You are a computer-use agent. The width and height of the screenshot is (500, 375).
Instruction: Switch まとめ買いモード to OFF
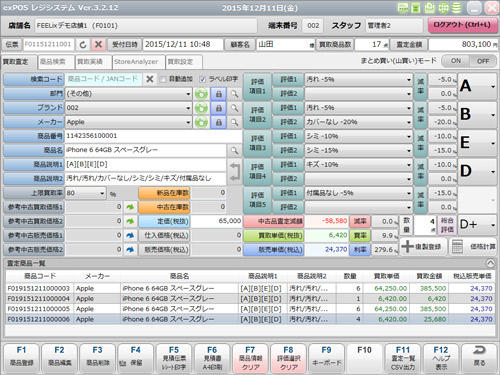(x=483, y=61)
